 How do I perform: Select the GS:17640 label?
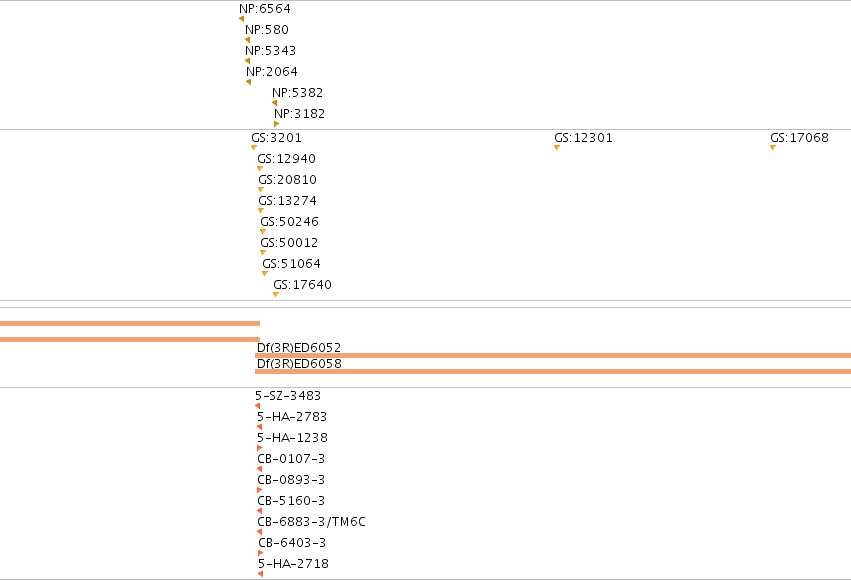tap(302, 285)
